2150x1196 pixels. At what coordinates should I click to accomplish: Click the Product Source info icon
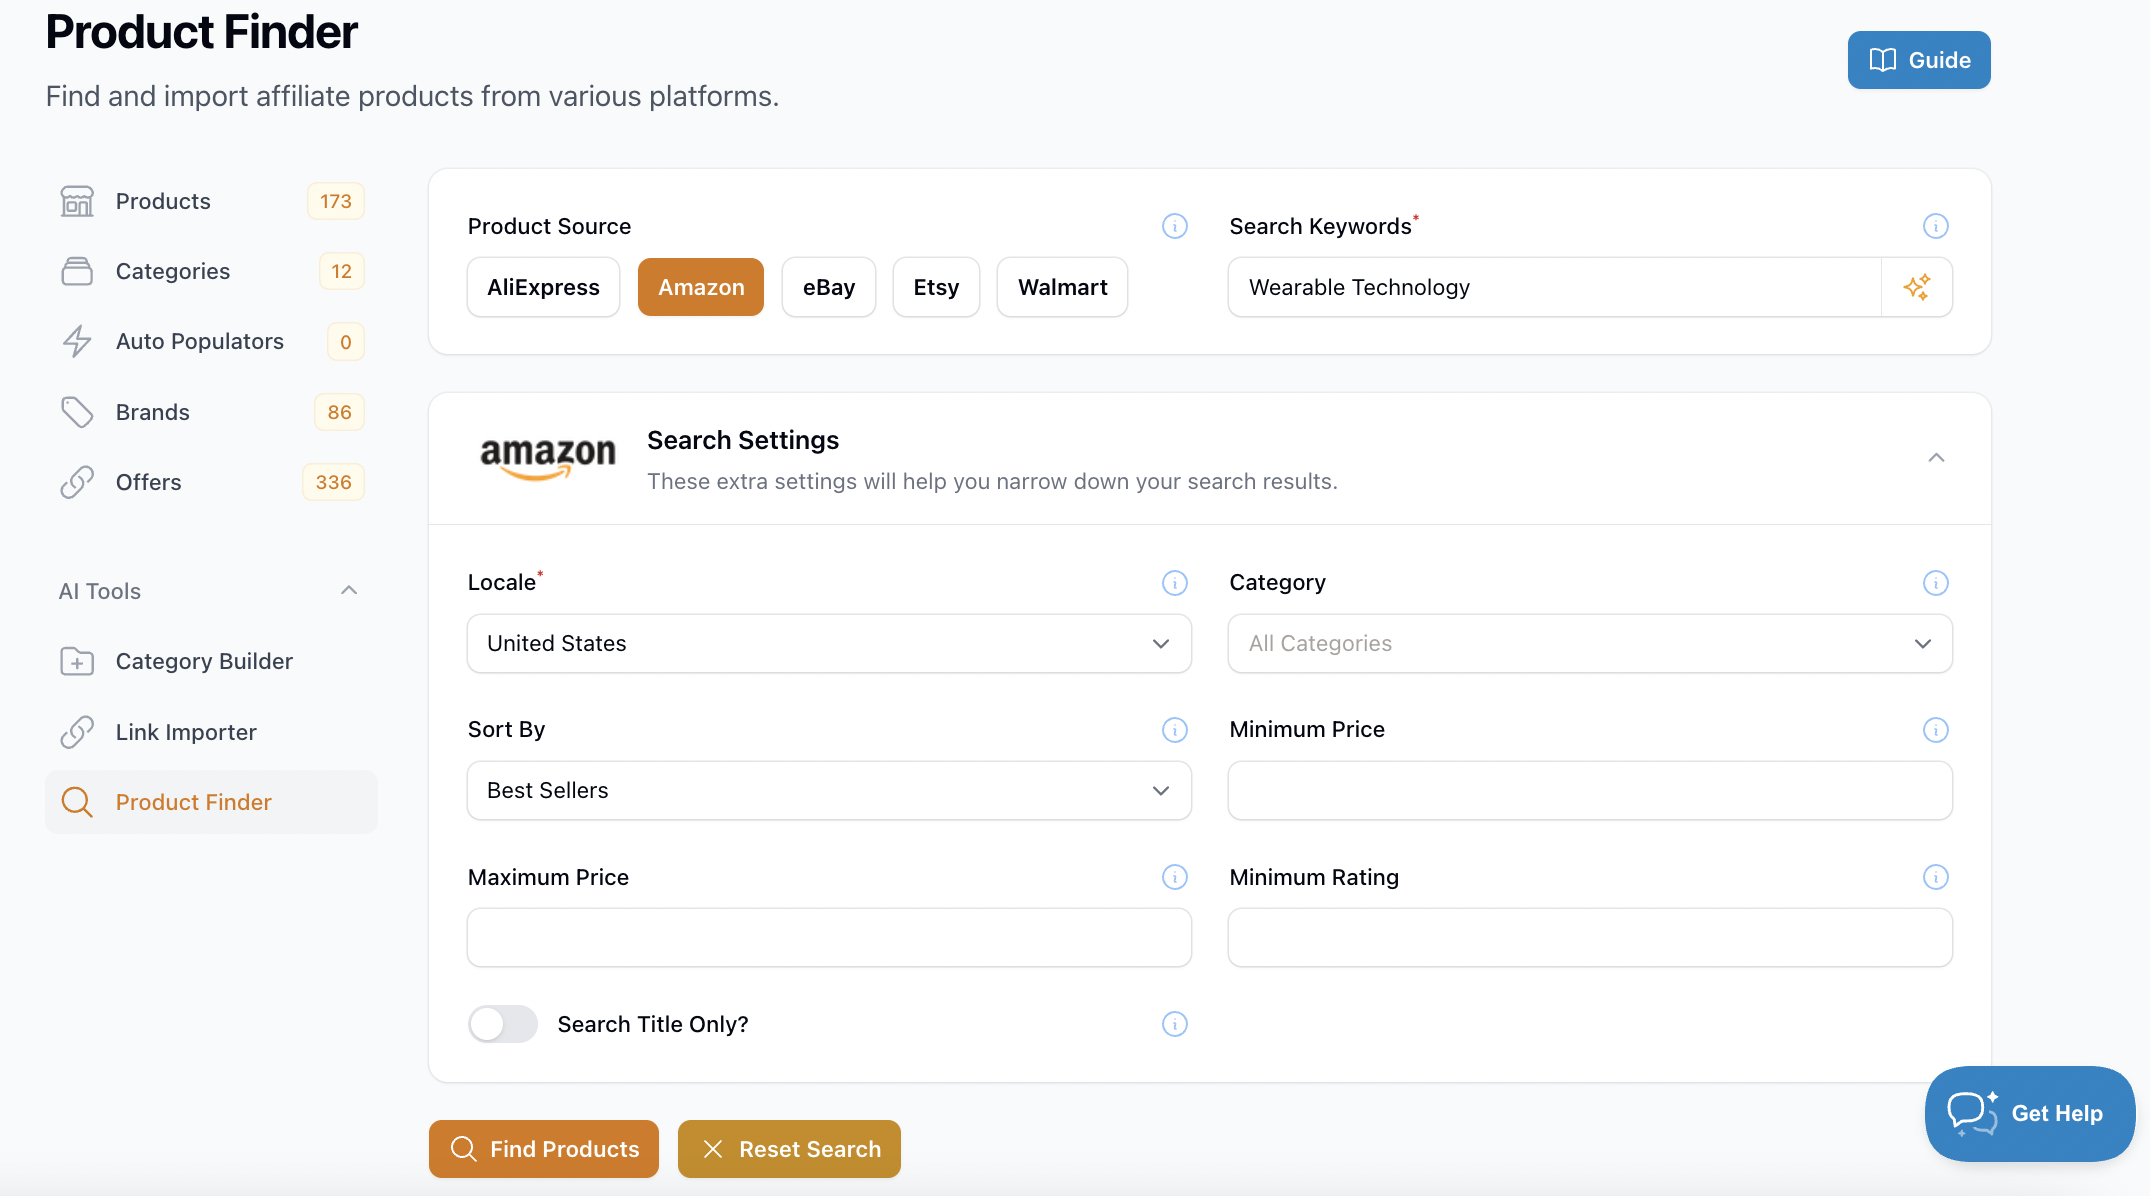(1174, 226)
